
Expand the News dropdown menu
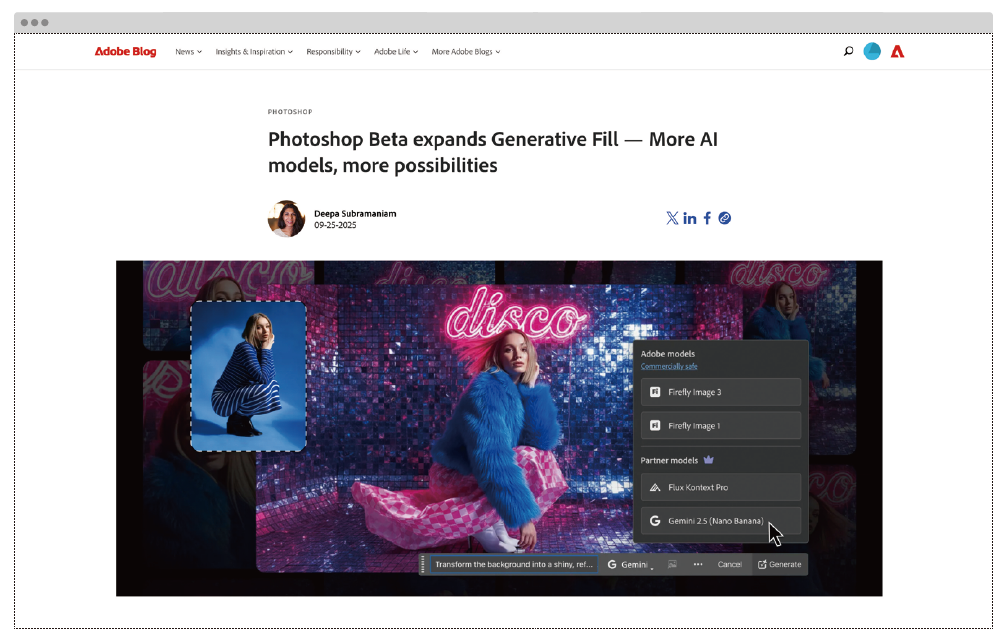pyautogui.click(x=188, y=52)
